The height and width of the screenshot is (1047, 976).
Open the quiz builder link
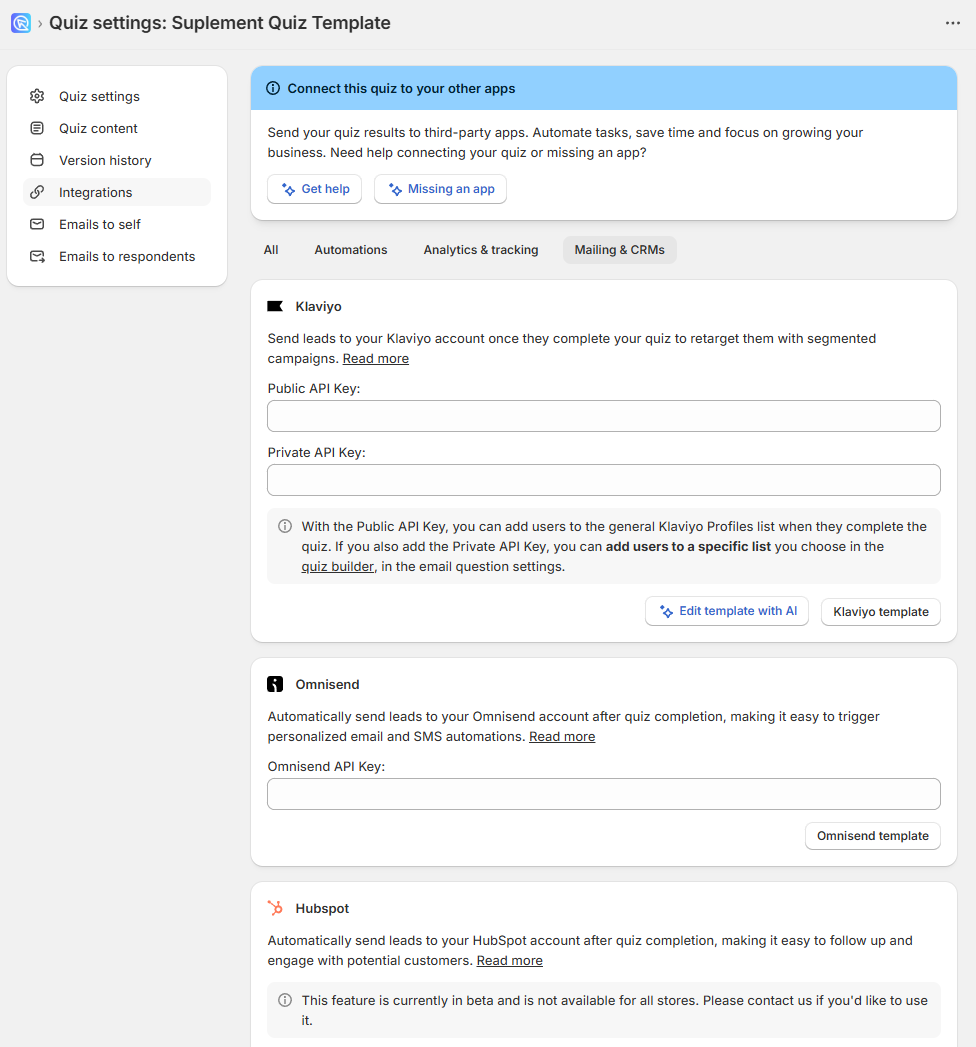tap(338, 565)
